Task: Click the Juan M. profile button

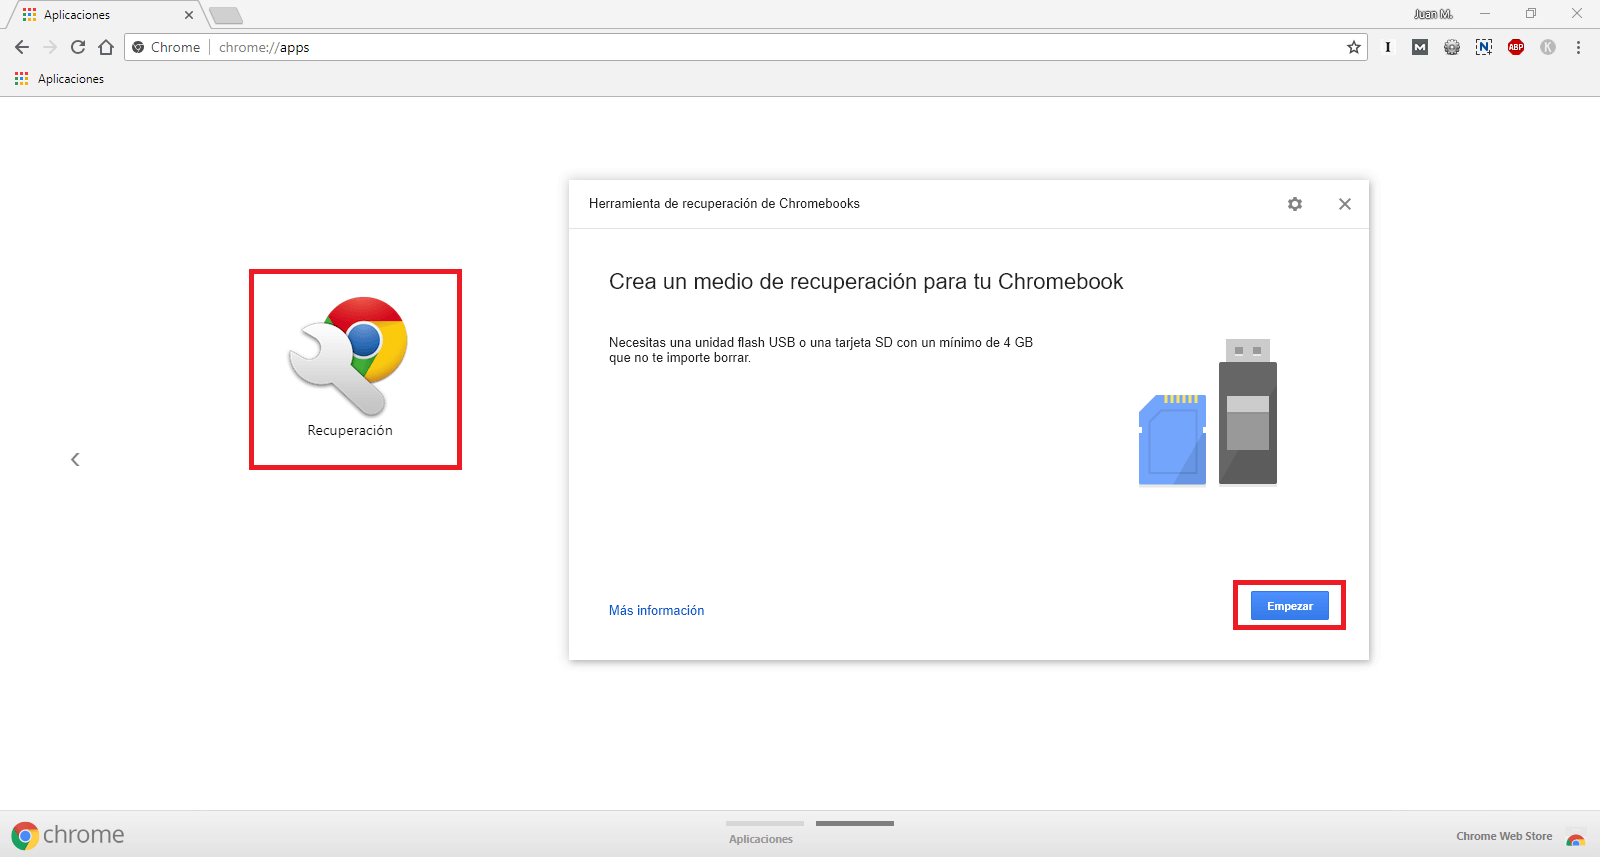Action: (1433, 14)
